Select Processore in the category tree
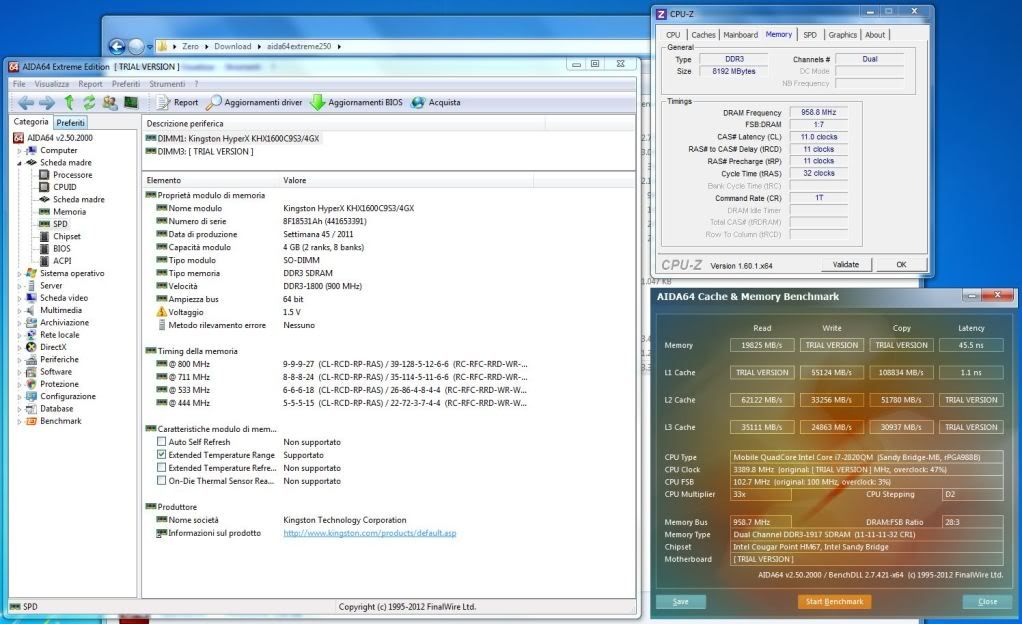Viewport: 1022px width, 624px height. click(72, 175)
